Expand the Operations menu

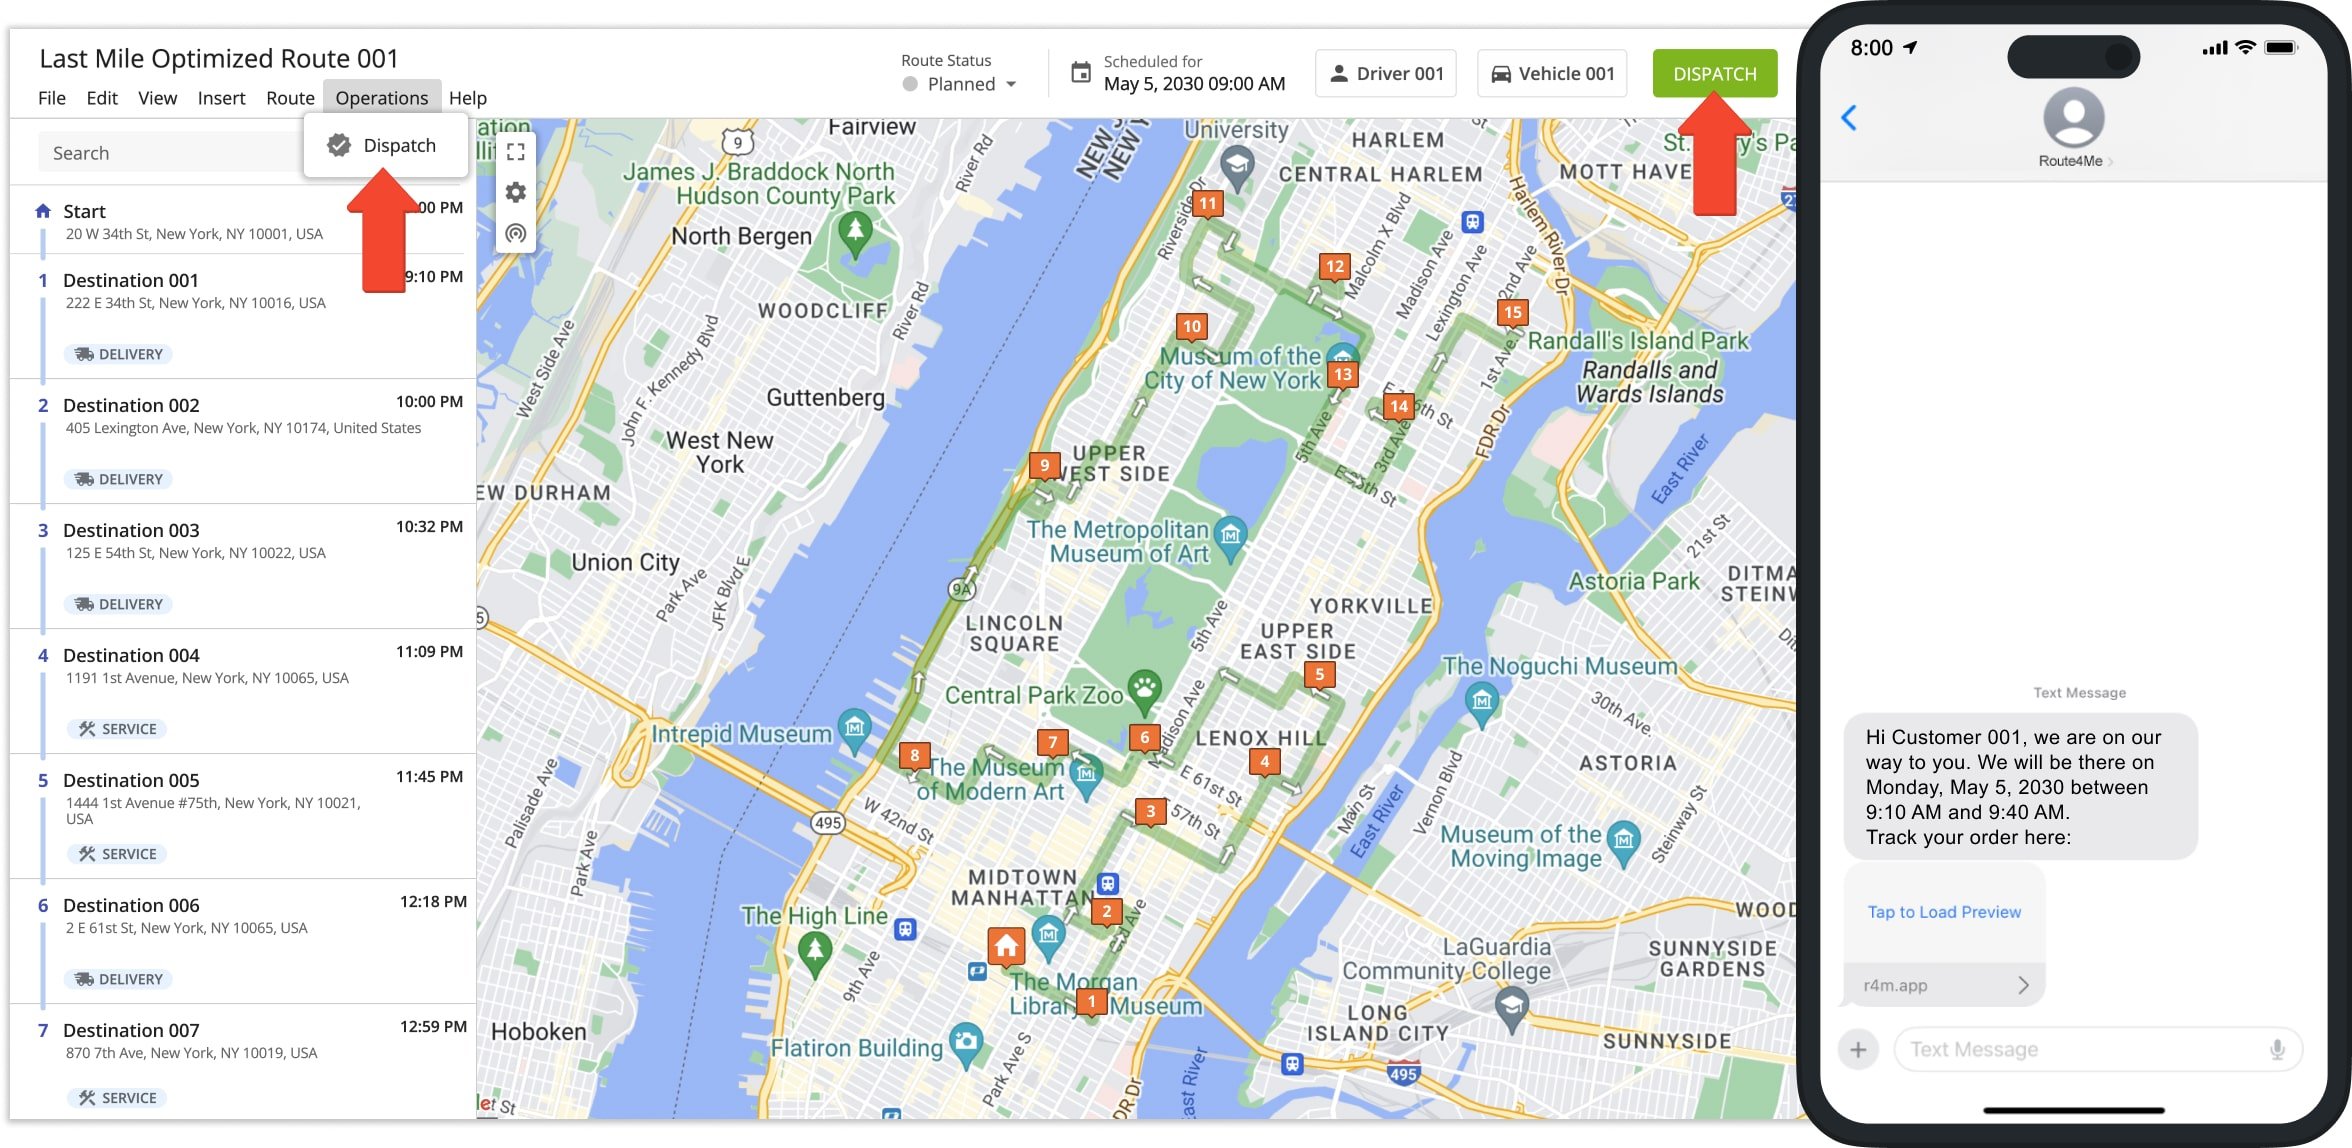[x=381, y=96]
